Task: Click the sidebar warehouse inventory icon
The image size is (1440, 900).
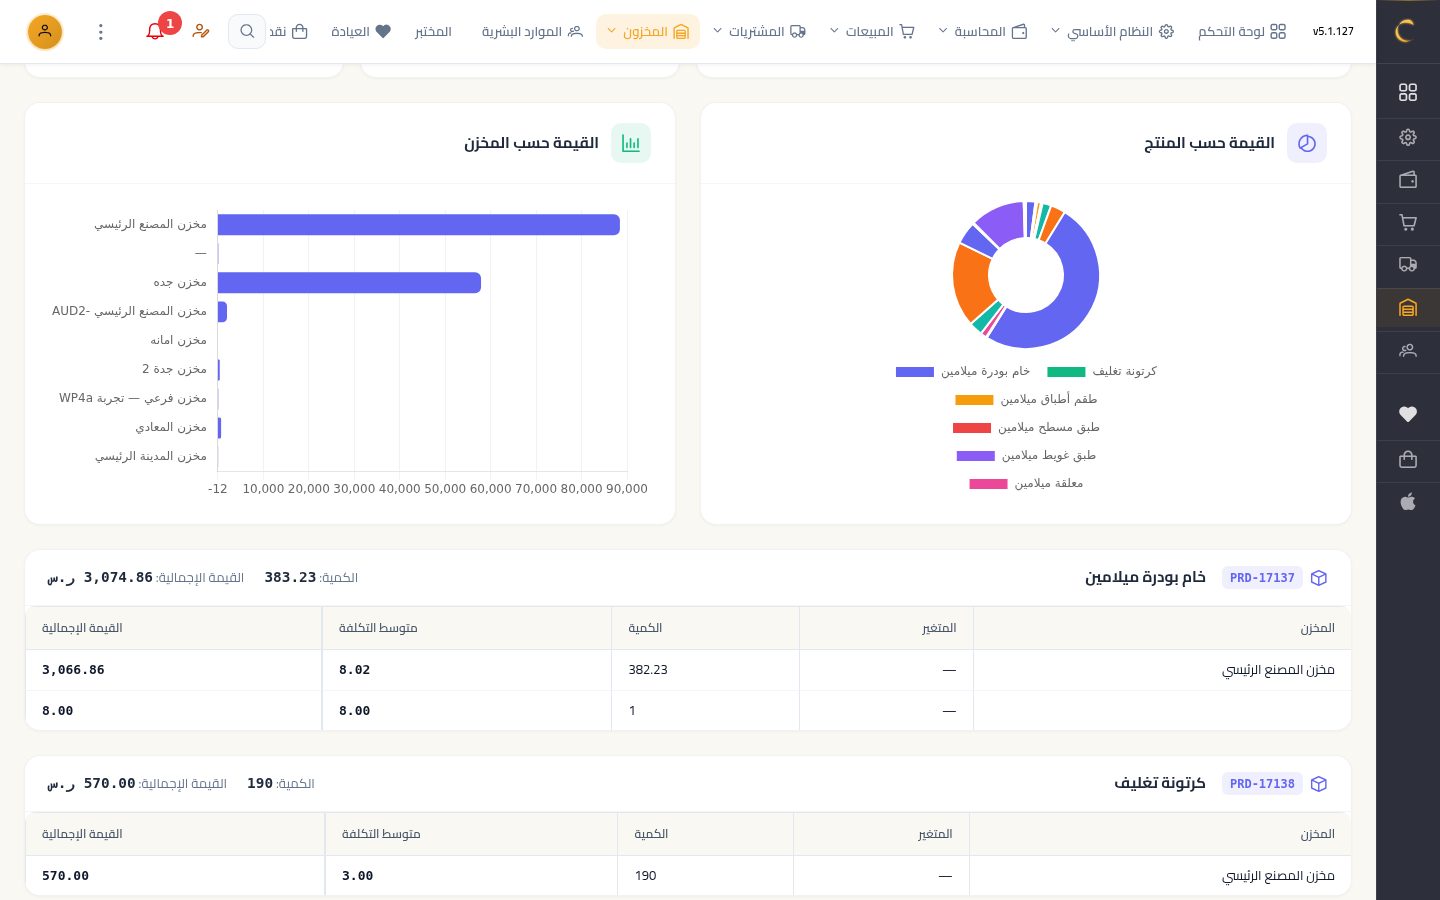Action: pos(1408,308)
